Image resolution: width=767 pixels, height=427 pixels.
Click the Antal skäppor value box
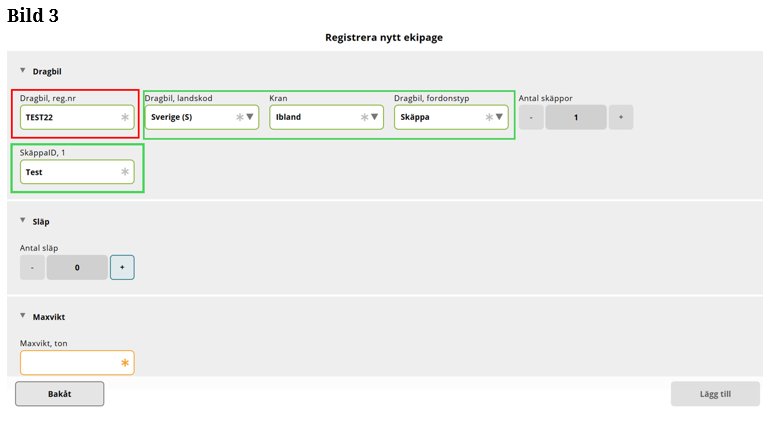coord(576,117)
